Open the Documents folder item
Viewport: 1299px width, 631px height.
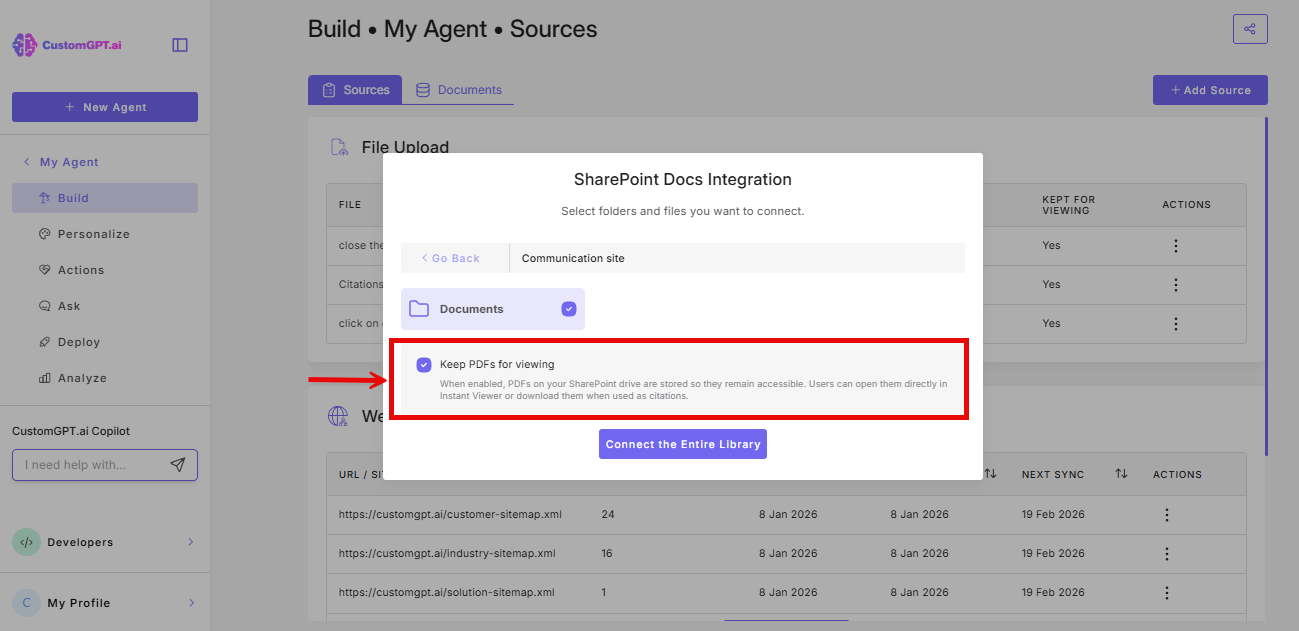pos(493,309)
